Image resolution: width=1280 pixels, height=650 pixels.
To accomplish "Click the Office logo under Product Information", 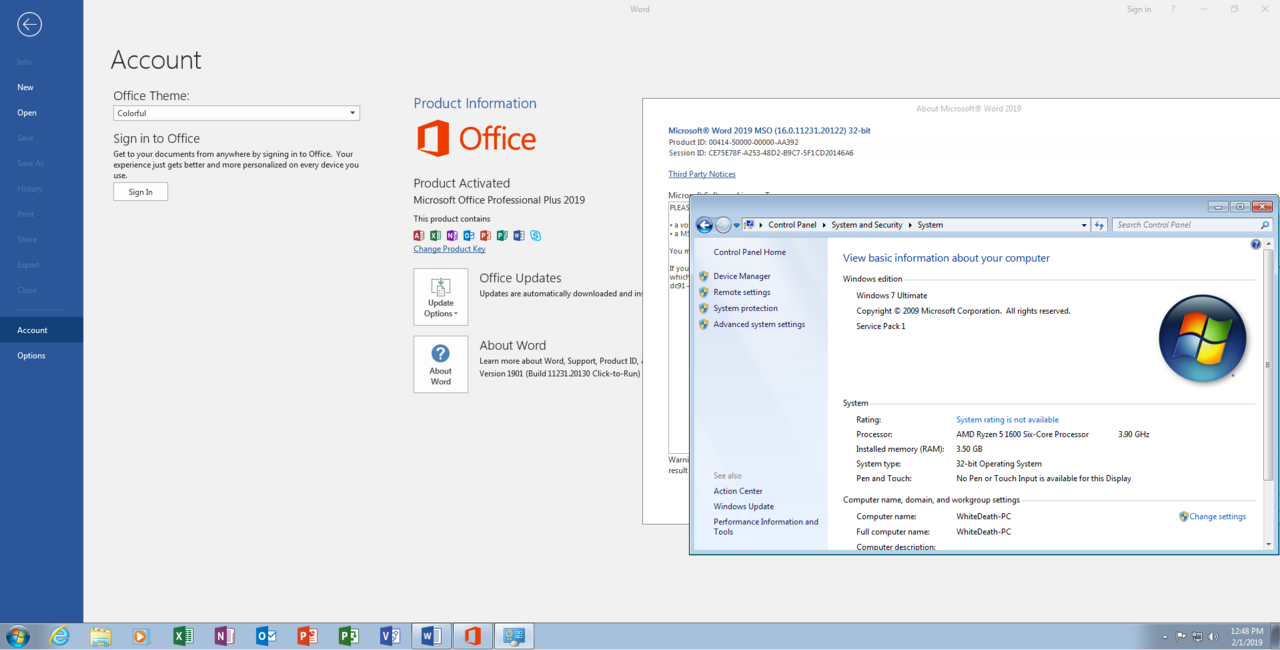I will click(476, 138).
